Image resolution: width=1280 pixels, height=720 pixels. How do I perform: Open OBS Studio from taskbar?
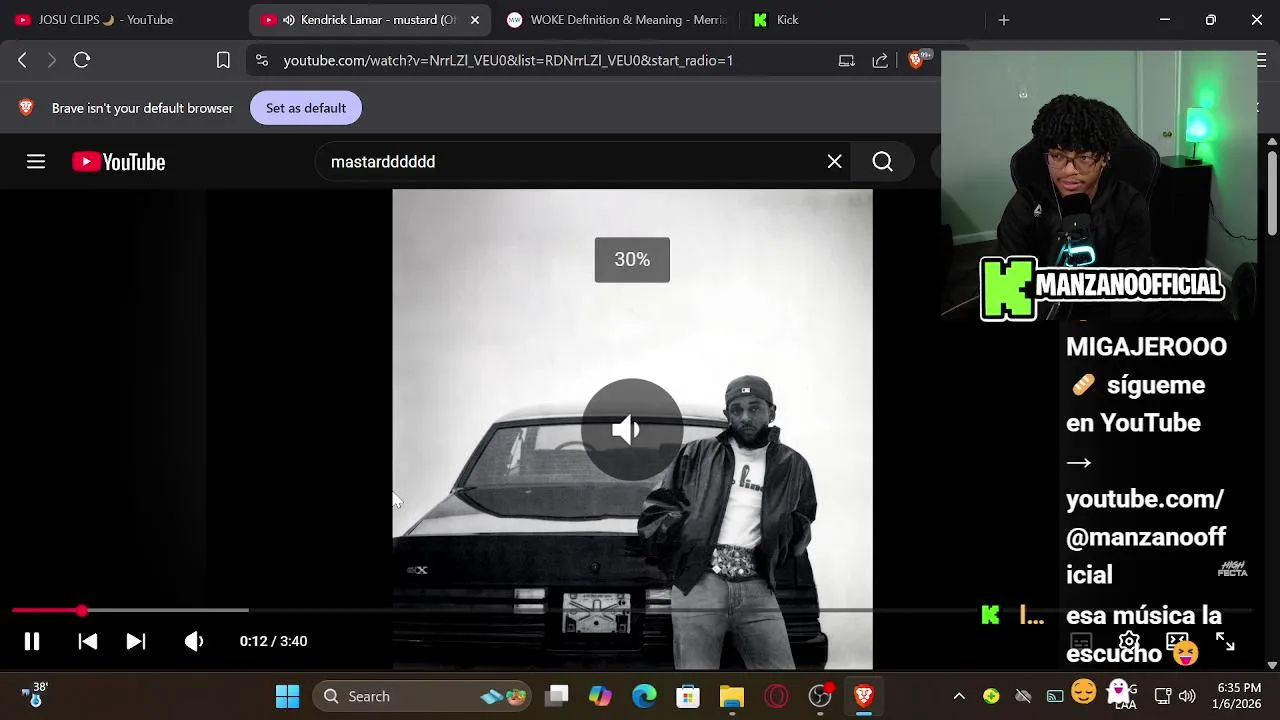(x=820, y=696)
